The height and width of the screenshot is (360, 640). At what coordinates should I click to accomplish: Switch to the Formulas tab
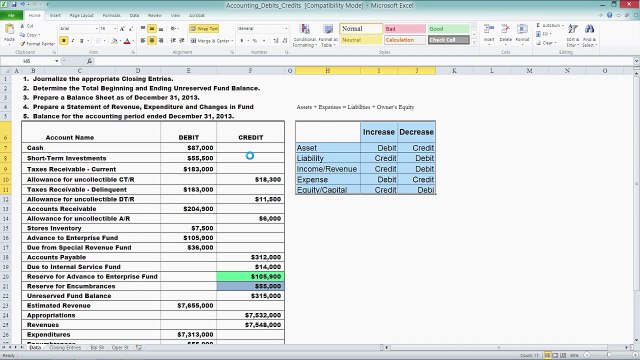[x=111, y=16]
